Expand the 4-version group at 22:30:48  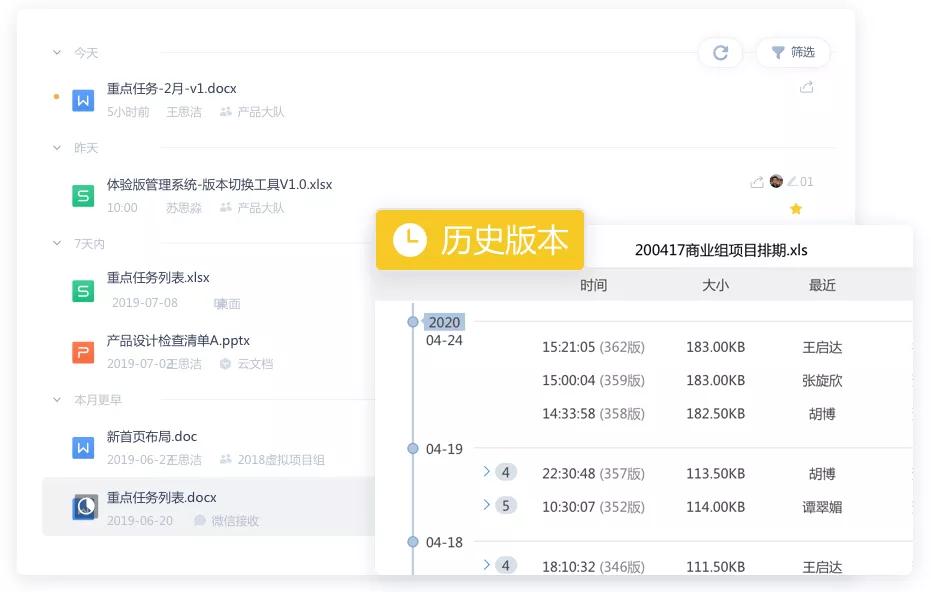pyautogui.click(x=486, y=473)
